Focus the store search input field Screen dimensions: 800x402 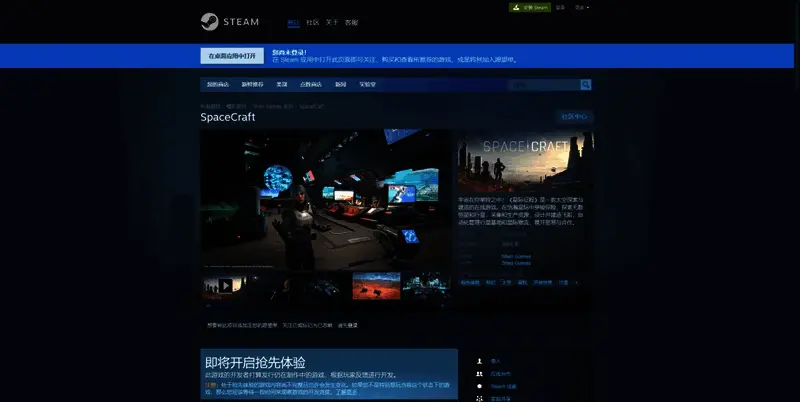pos(545,85)
